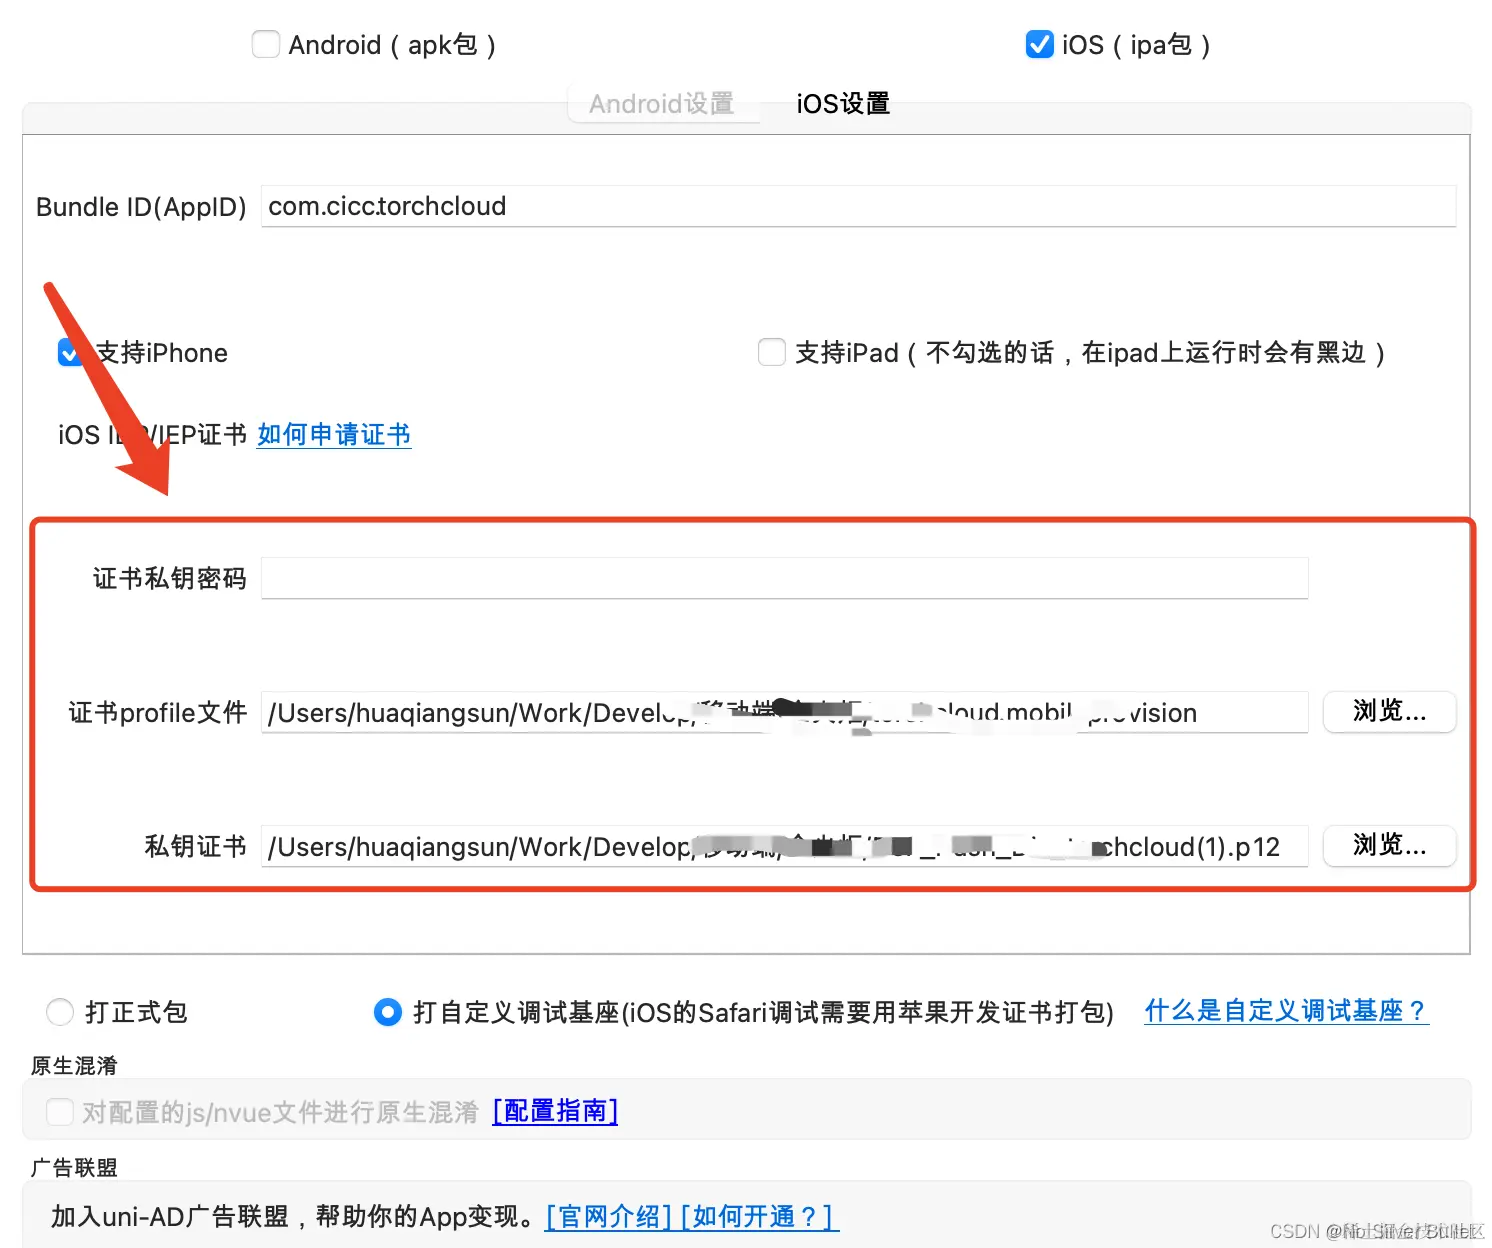Open the 配置指南 link
The height and width of the screenshot is (1248, 1492).
pyautogui.click(x=554, y=1111)
